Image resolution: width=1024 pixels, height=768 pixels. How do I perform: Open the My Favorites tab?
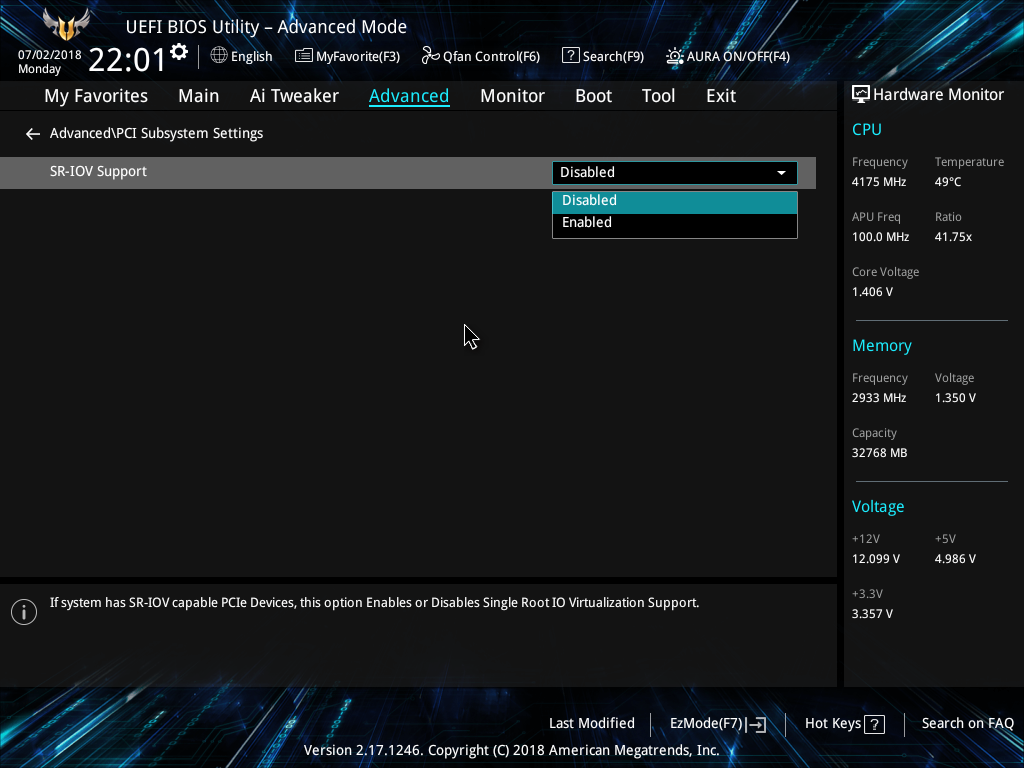coord(96,96)
